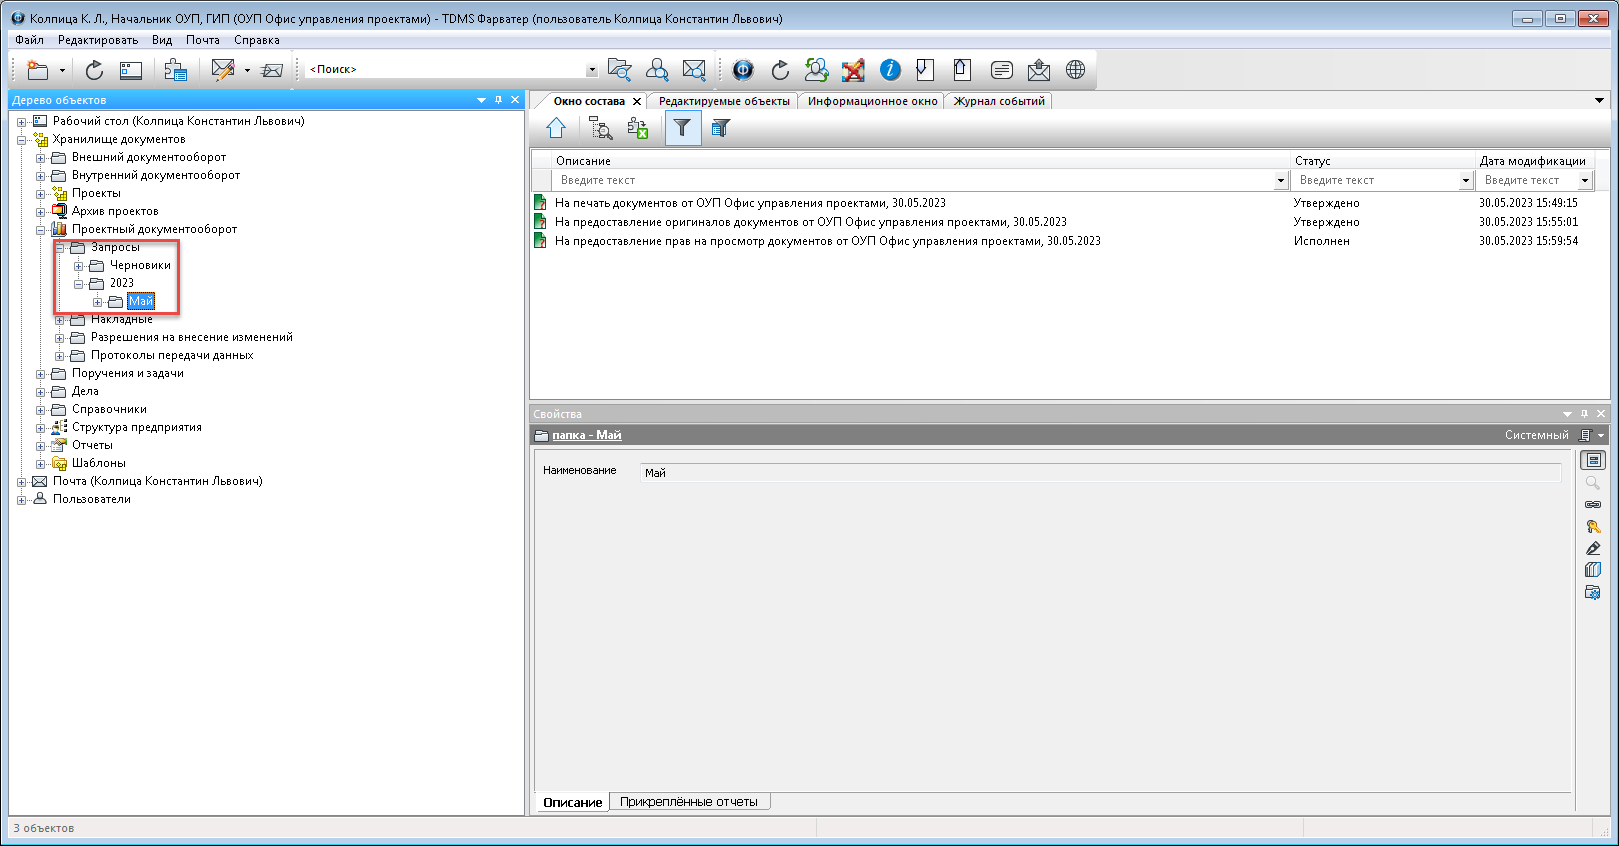This screenshot has width=1619, height=846.
Task: Click the speech bubble messages icon
Action: tap(1001, 70)
